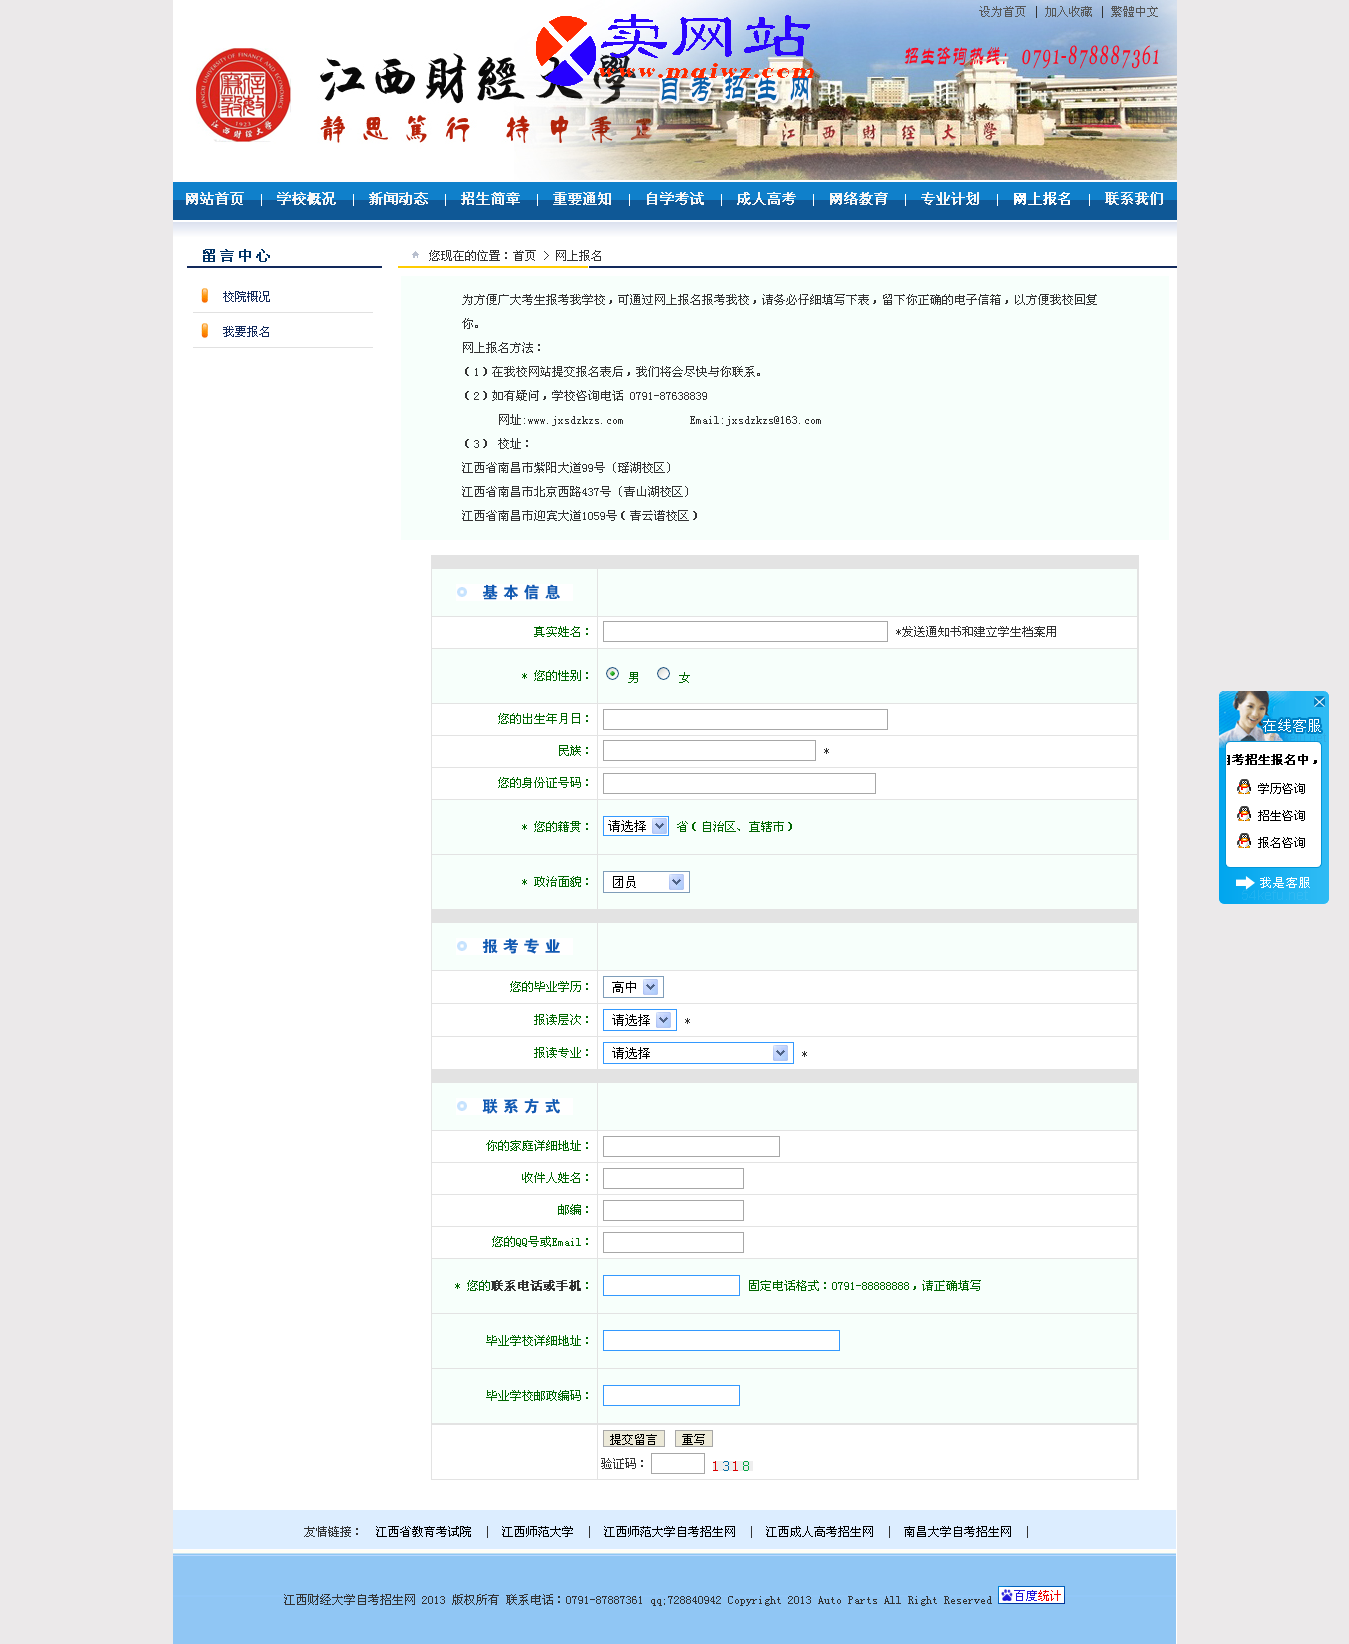Click the QQ penguin icon for 报名咨询
The width and height of the screenshot is (1349, 1644).
1244,842
